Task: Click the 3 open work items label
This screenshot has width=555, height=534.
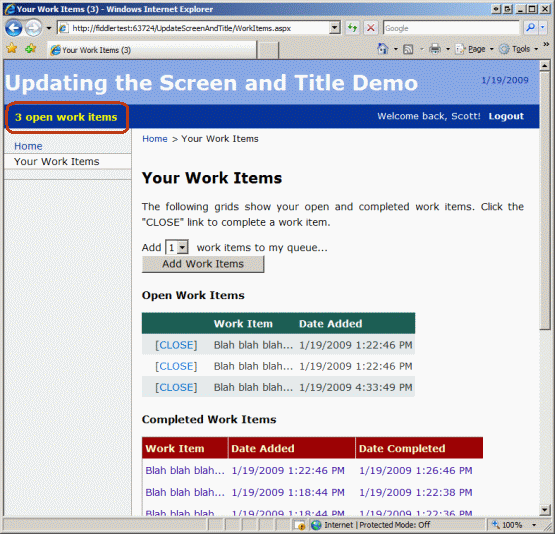Action: (x=66, y=117)
